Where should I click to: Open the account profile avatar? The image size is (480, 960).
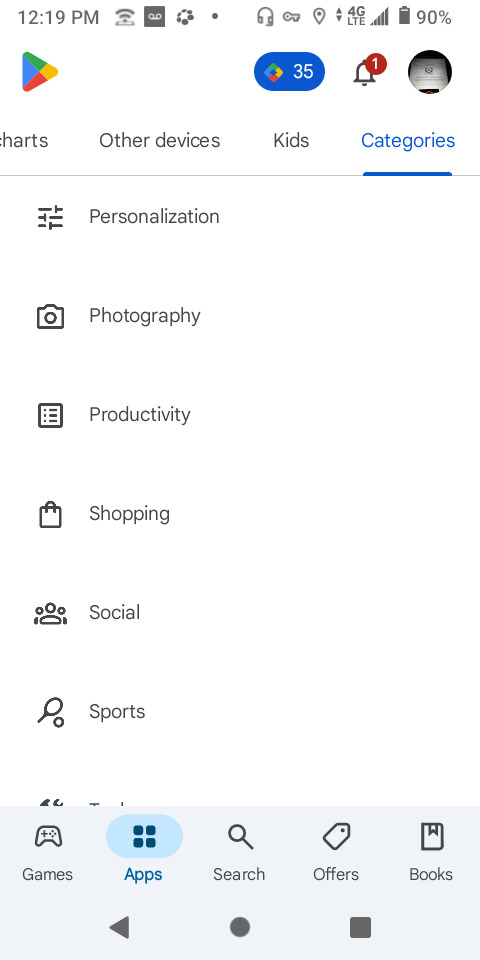(430, 72)
